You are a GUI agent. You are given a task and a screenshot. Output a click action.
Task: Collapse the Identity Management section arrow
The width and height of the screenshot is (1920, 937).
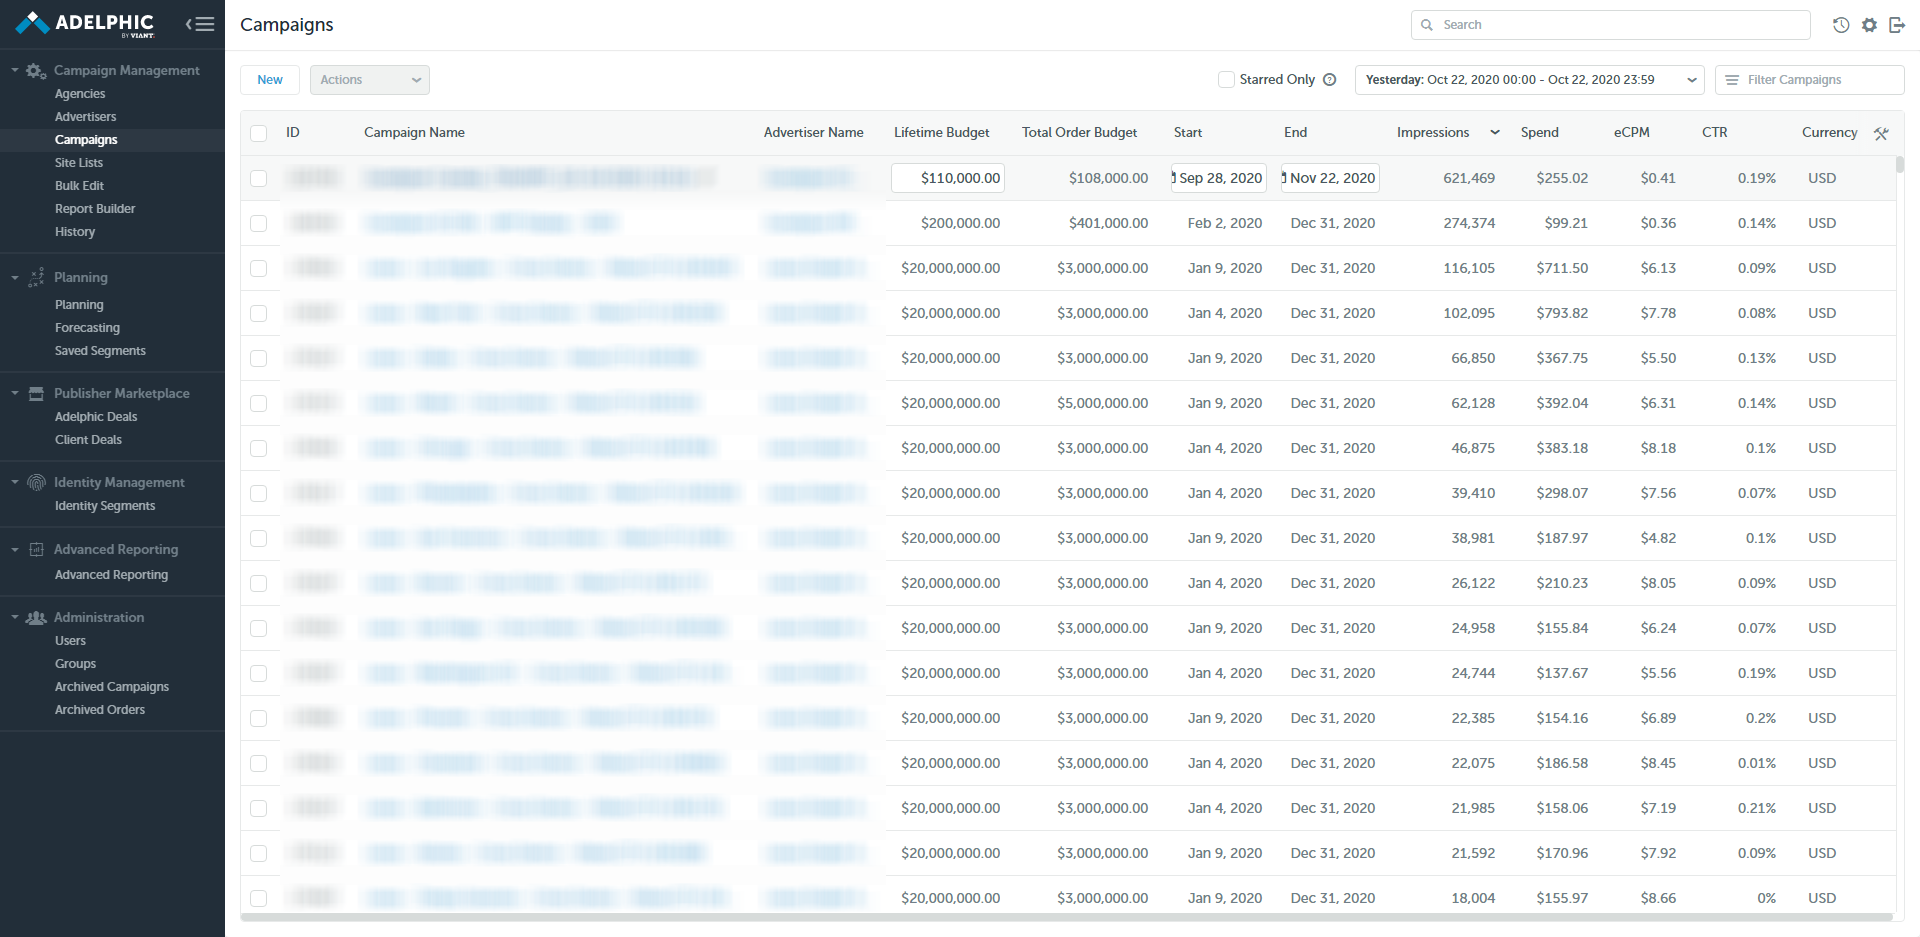tap(15, 482)
